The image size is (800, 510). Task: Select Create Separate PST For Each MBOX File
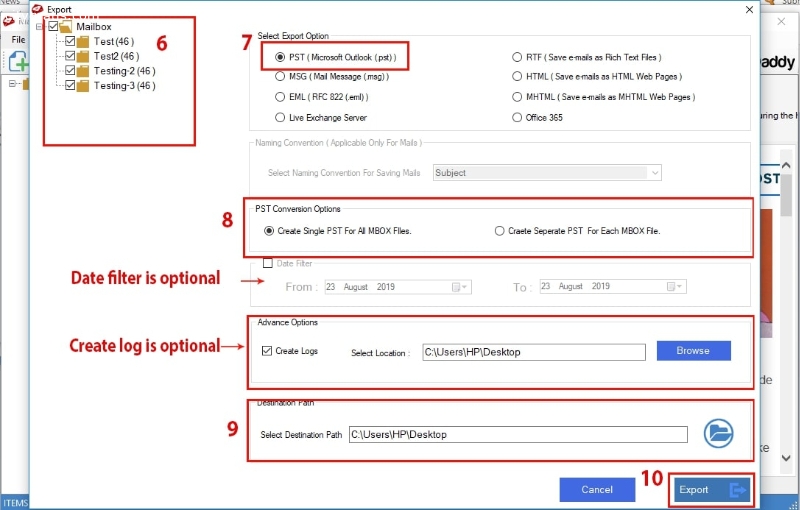(x=500, y=231)
